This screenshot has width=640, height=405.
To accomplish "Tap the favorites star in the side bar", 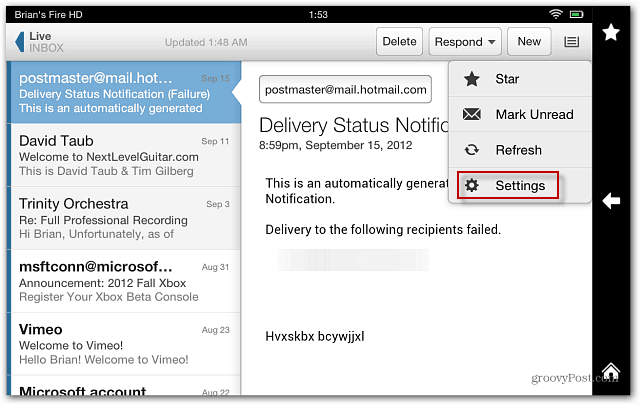I will 611,32.
